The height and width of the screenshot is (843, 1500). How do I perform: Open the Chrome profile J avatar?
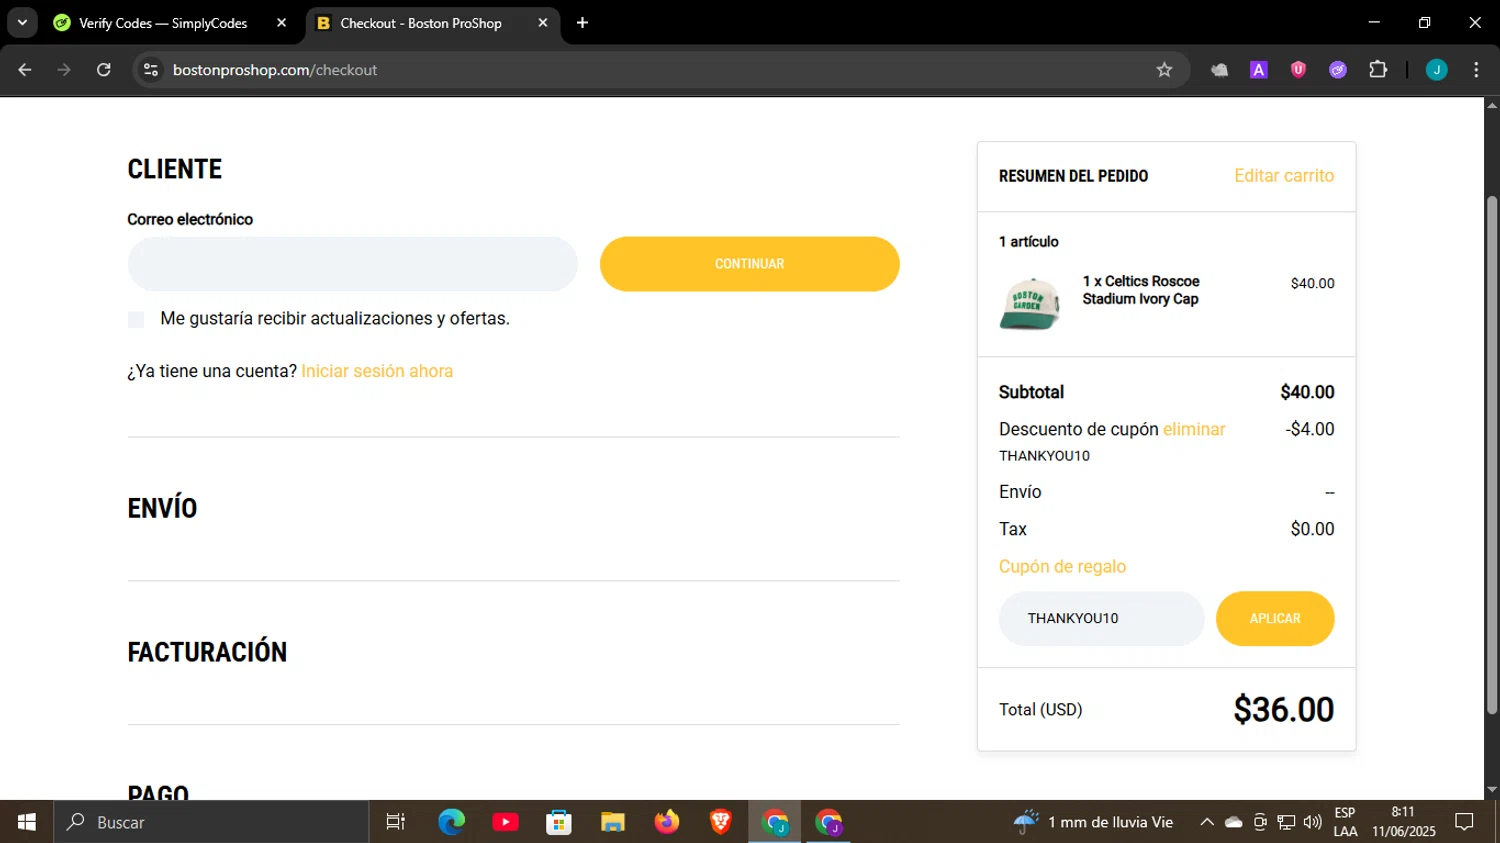(1437, 70)
